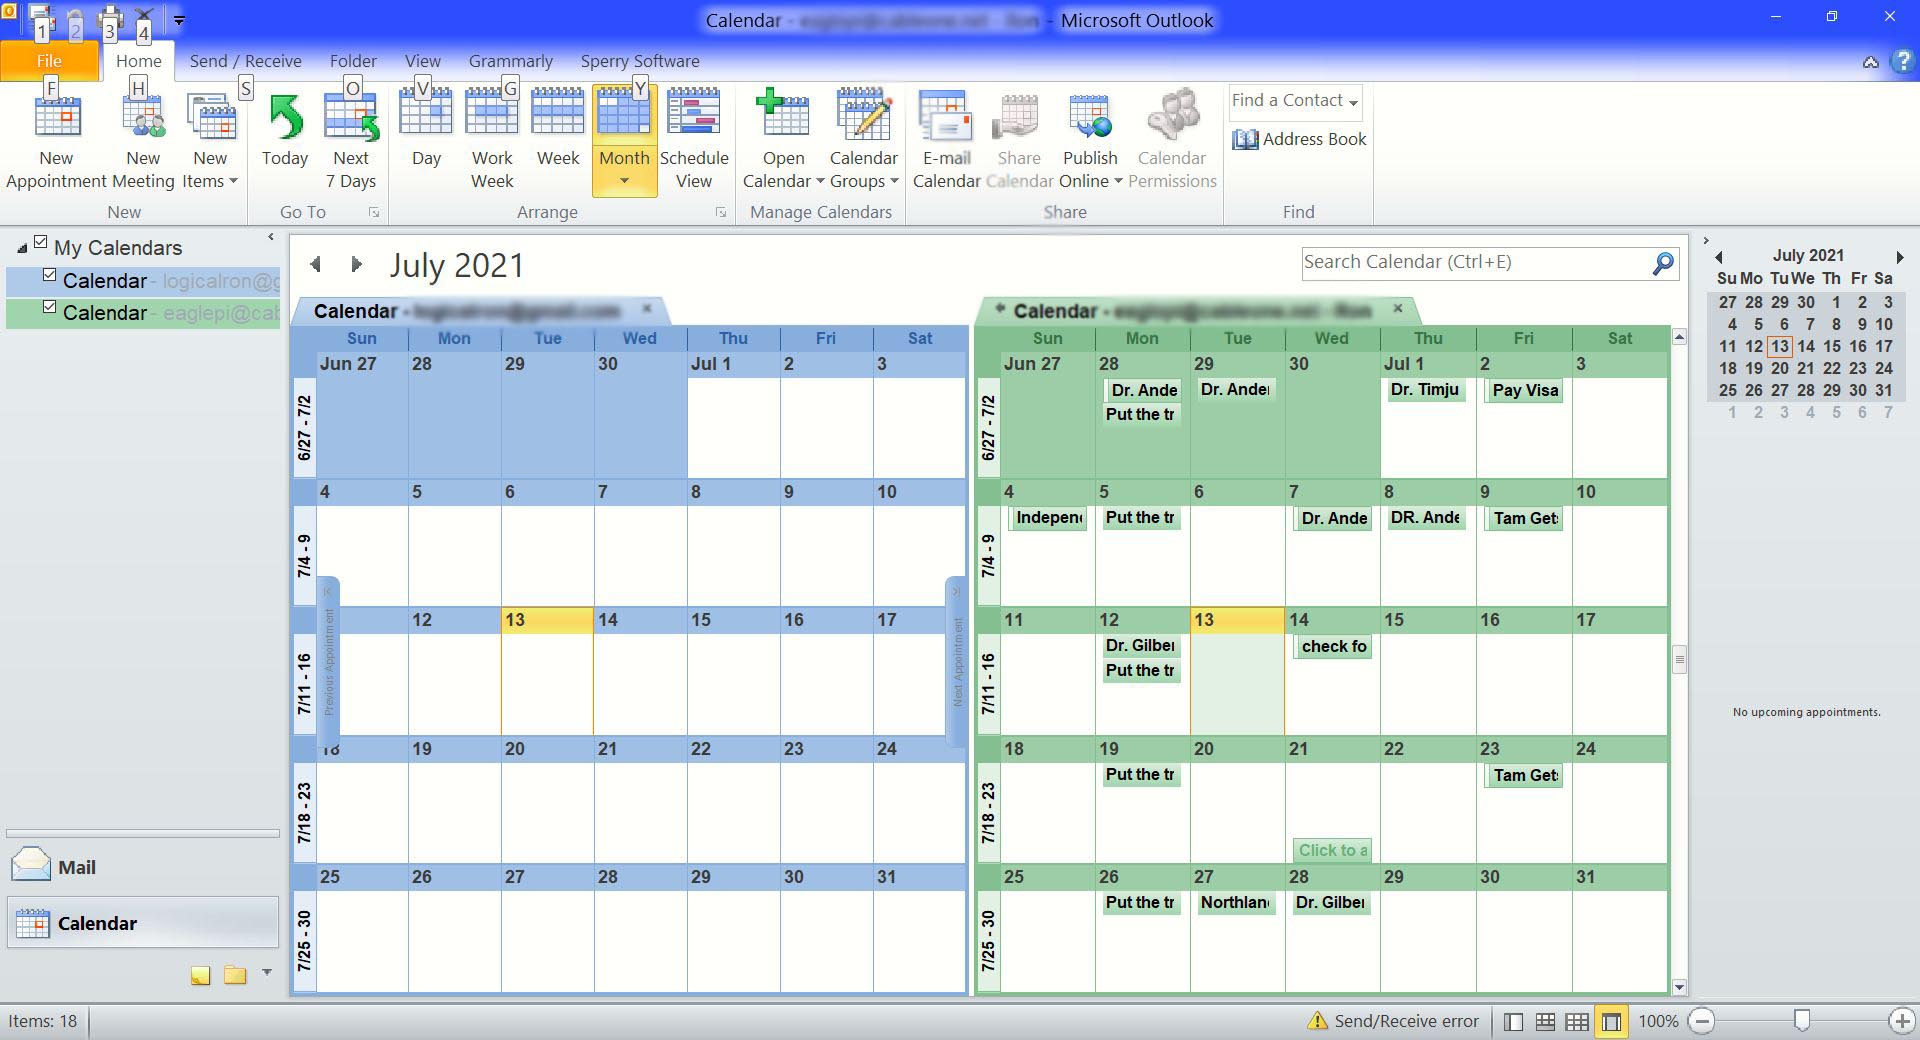
Task: Switch to the View ribbon tab
Action: (422, 61)
